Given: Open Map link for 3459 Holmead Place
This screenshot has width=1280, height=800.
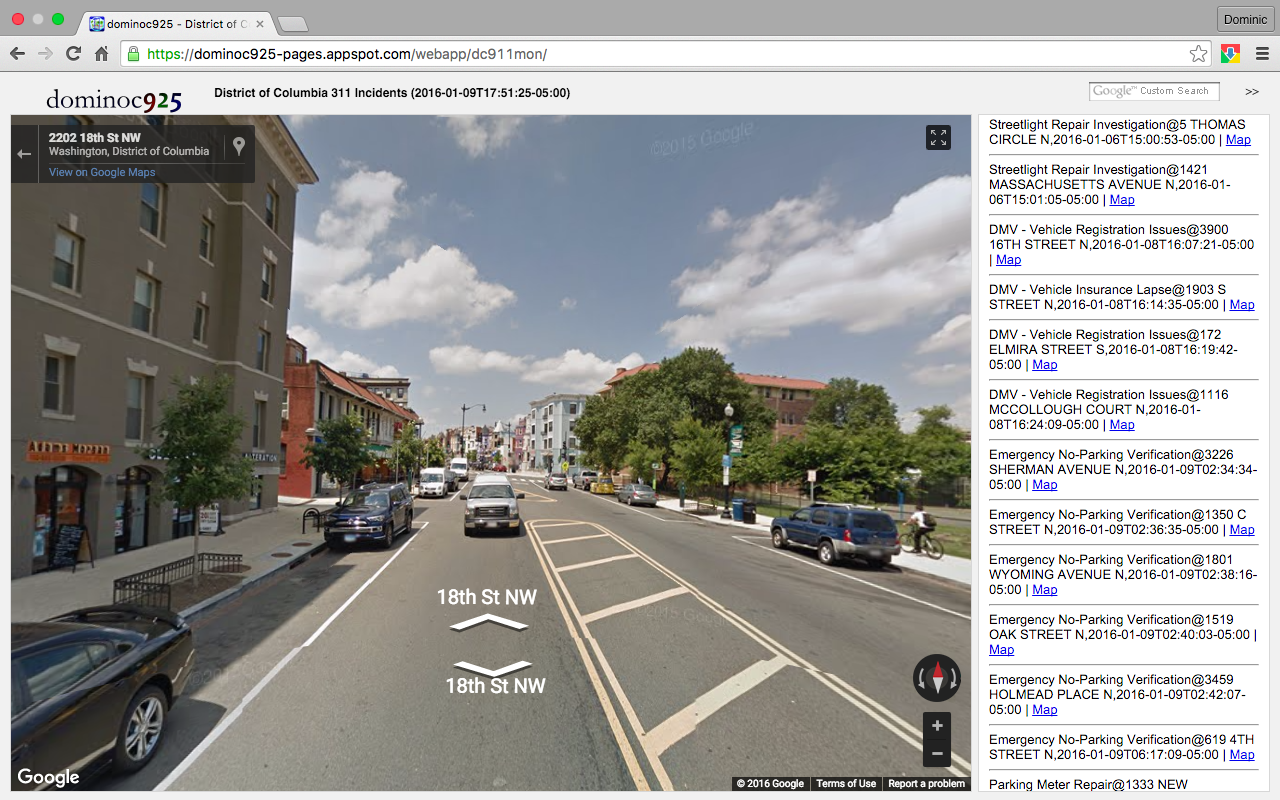Looking at the screenshot, I should pyautogui.click(x=1045, y=710).
